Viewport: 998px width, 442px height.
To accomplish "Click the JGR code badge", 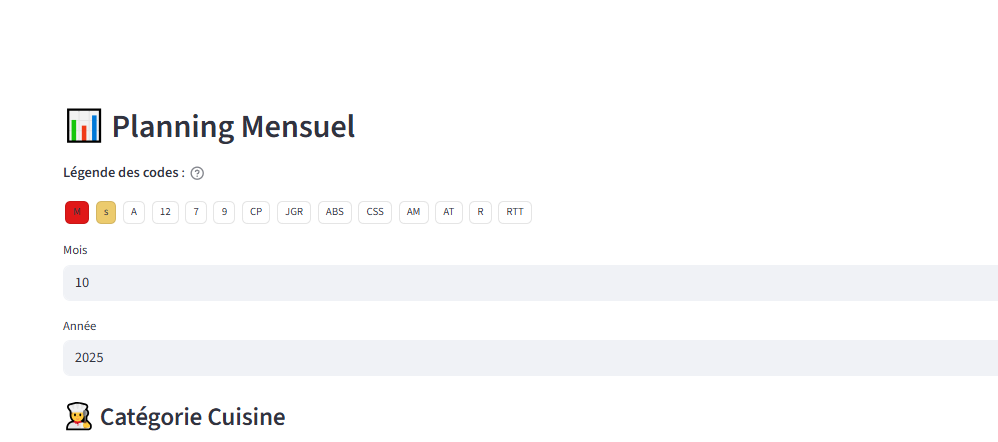I will click(294, 212).
